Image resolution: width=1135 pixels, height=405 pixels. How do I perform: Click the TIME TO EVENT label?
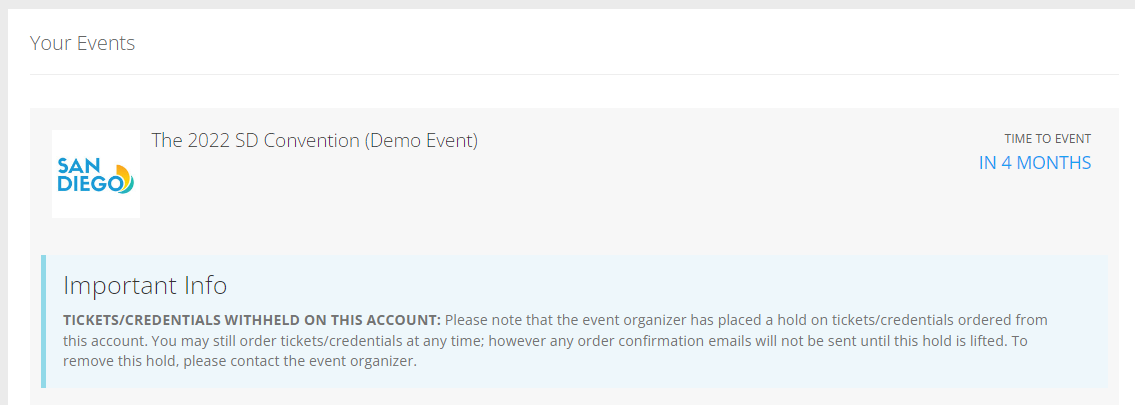(x=1047, y=139)
